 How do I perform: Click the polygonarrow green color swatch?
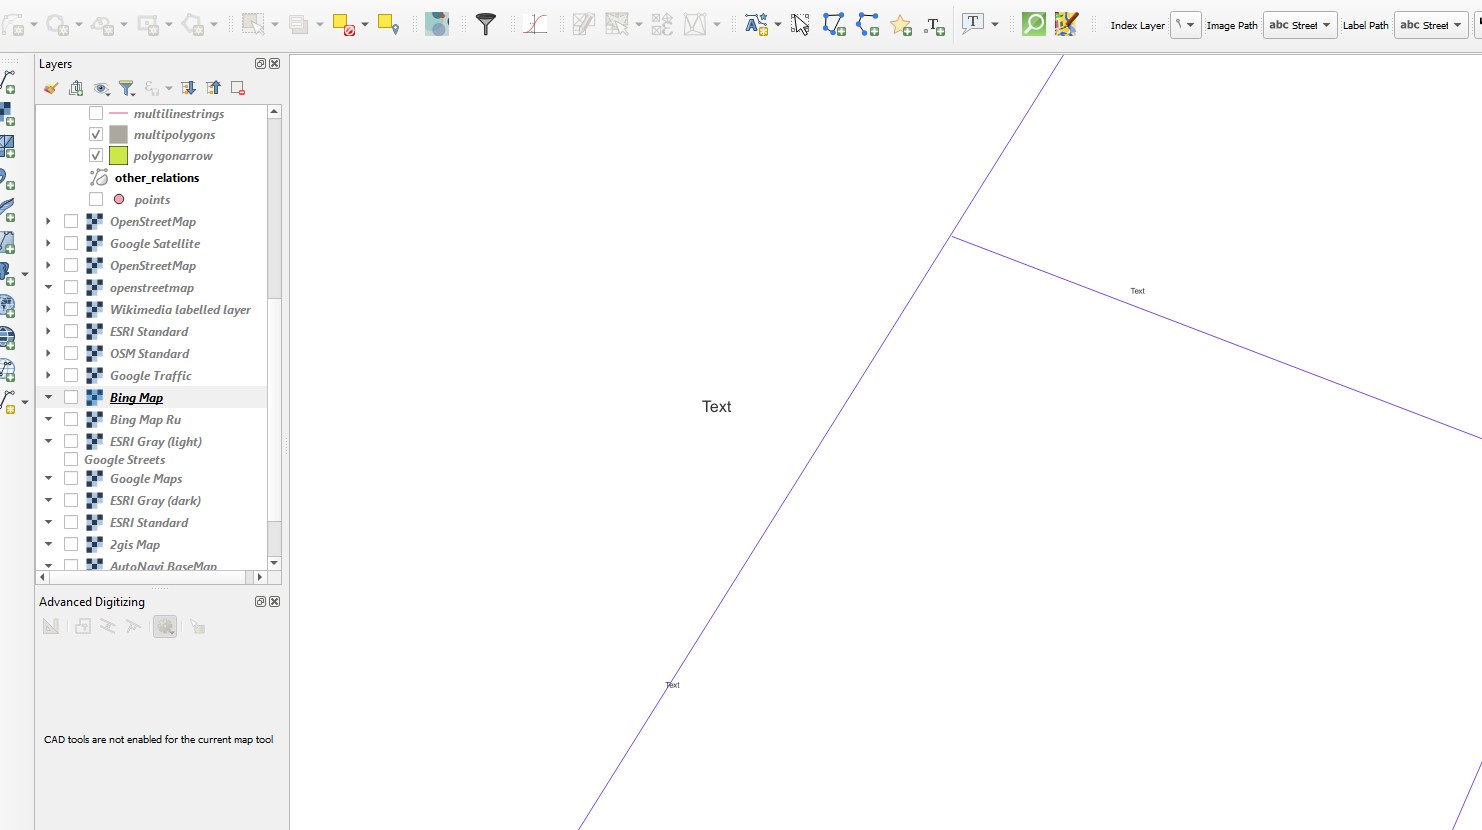pyautogui.click(x=118, y=155)
